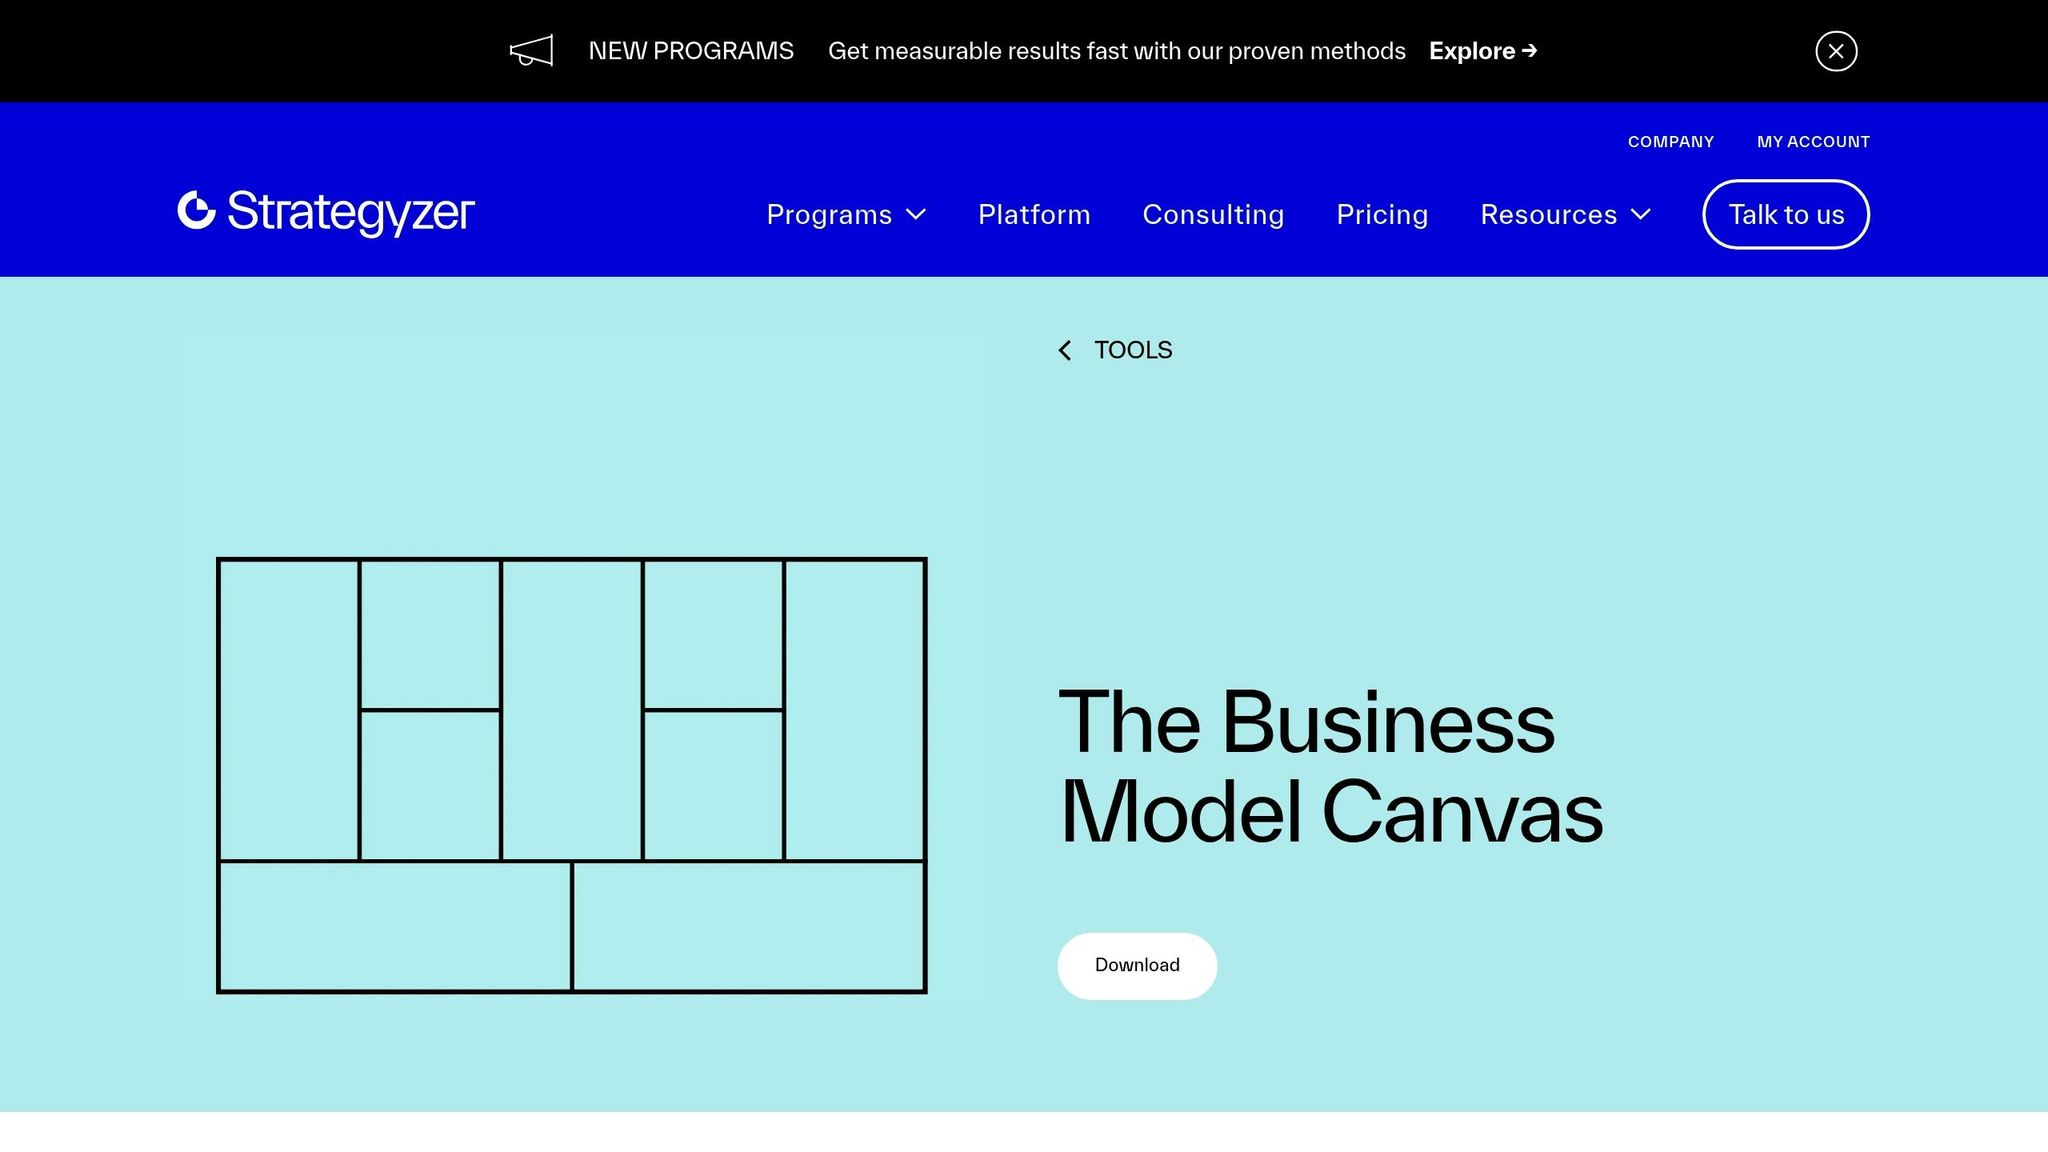This screenshot has height=1152, width=2048.
Task: Click the "Get measurable results fast" banner text
Action: tap(1117, 51)
